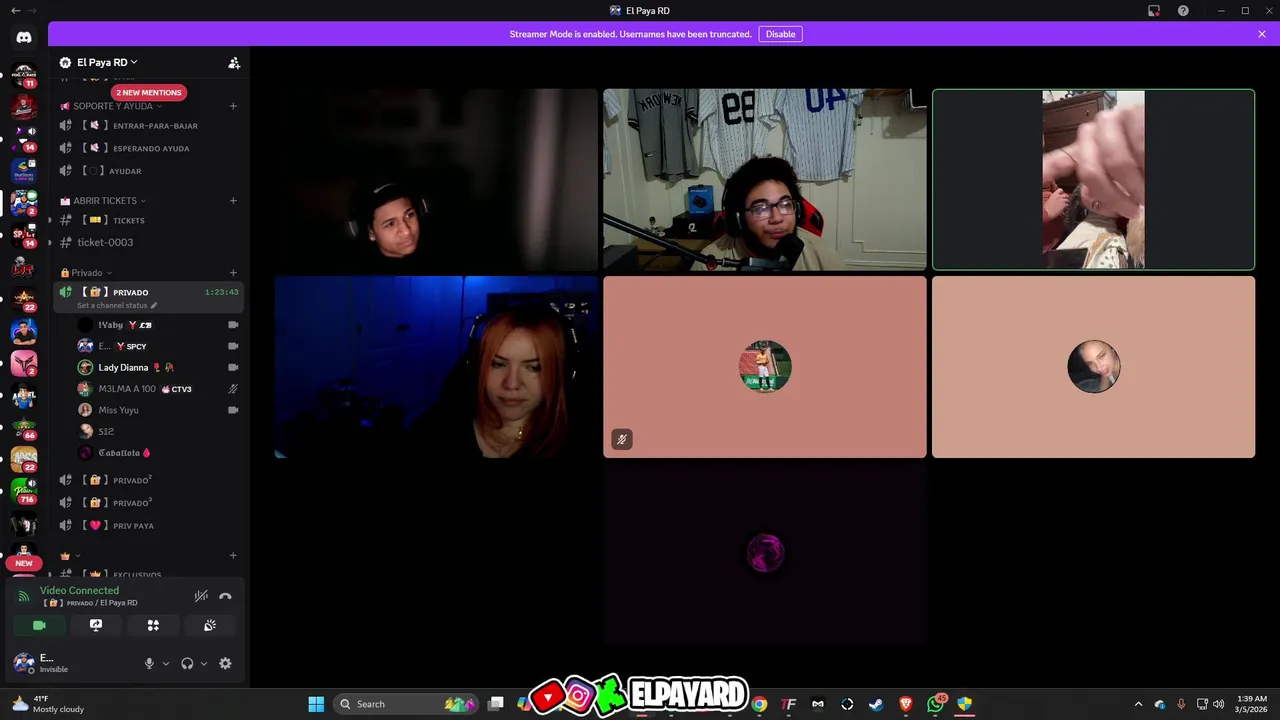
Task: Open Steam from the taskbar
Action: [x=876, y=704]
